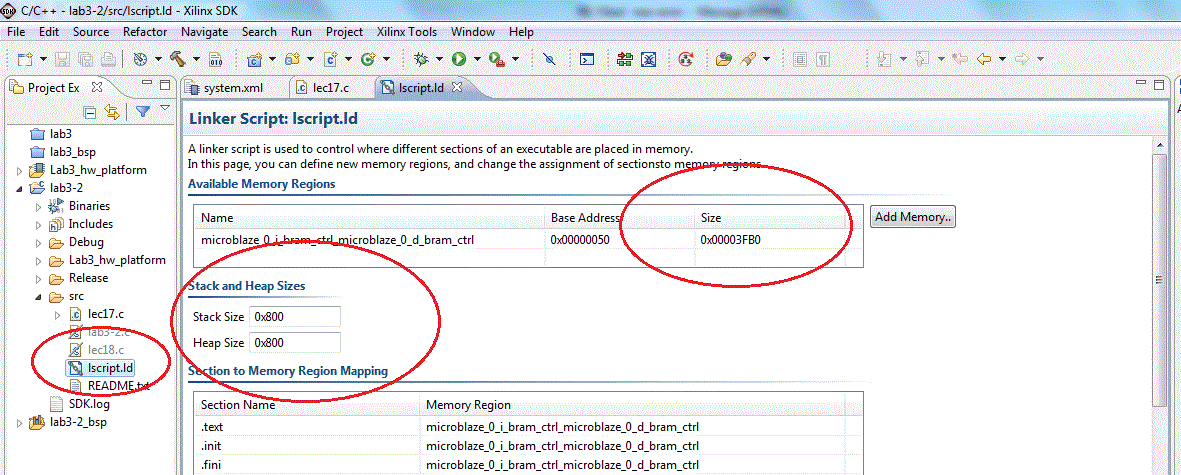Image resolution: width=1181 pixels, height=475 pixels.
Task: Click the Debug bug icon
Action: pyautogui.click(x=422, y=60)
